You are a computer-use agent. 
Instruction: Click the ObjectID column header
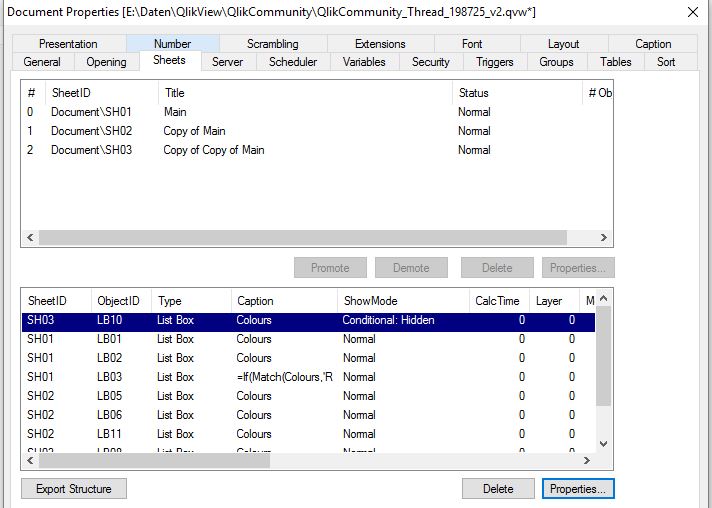(121, 301)
